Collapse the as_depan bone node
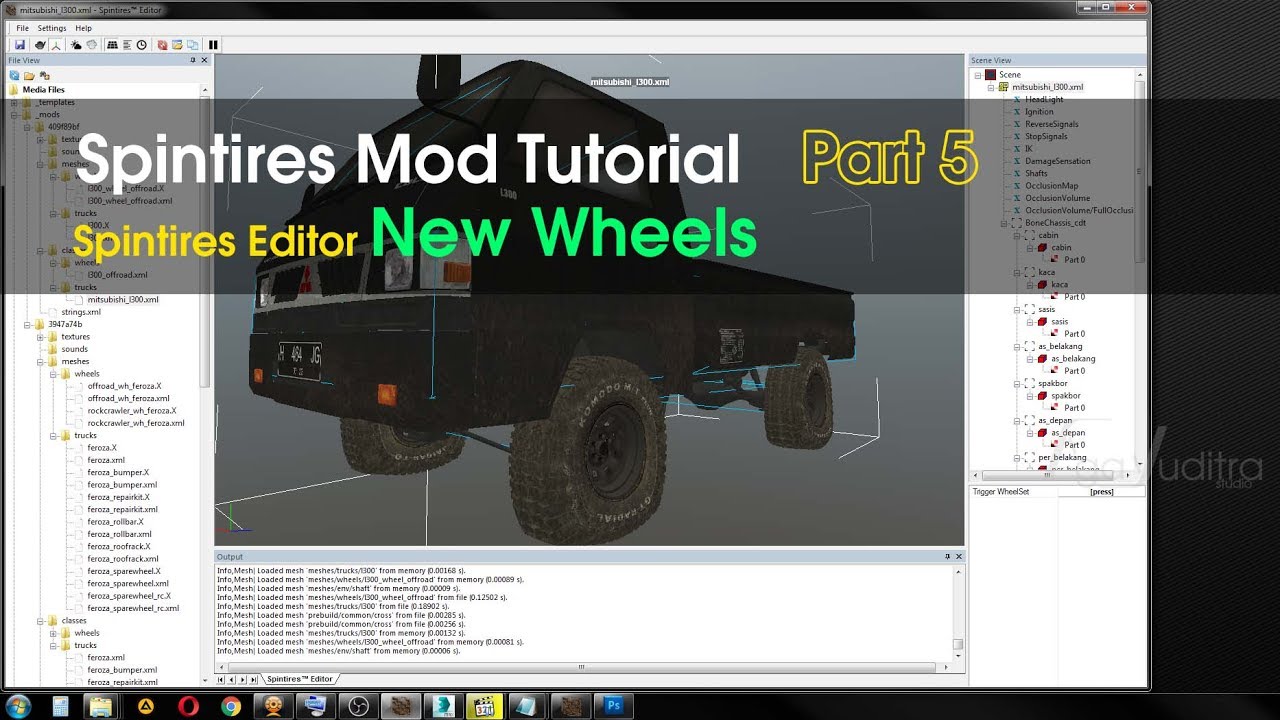Viewport: 1280px width, 720px height. pos(1017,421)
